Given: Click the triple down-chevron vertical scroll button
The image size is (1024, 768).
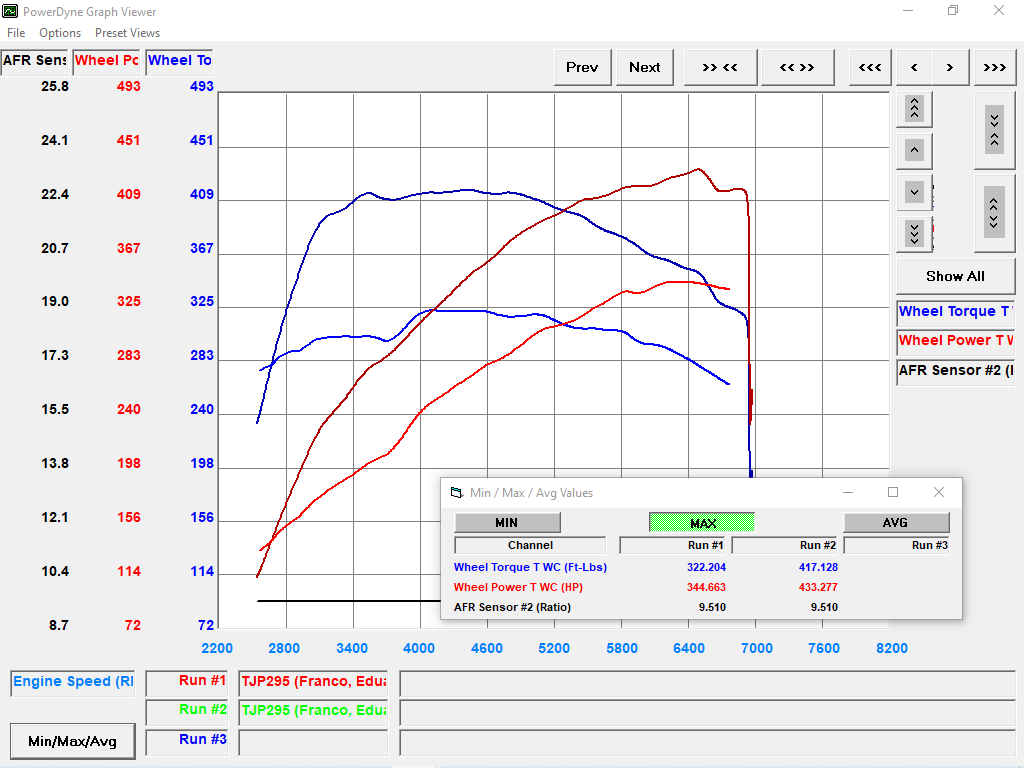Looking at the screenshot, I should pos(914,233).
